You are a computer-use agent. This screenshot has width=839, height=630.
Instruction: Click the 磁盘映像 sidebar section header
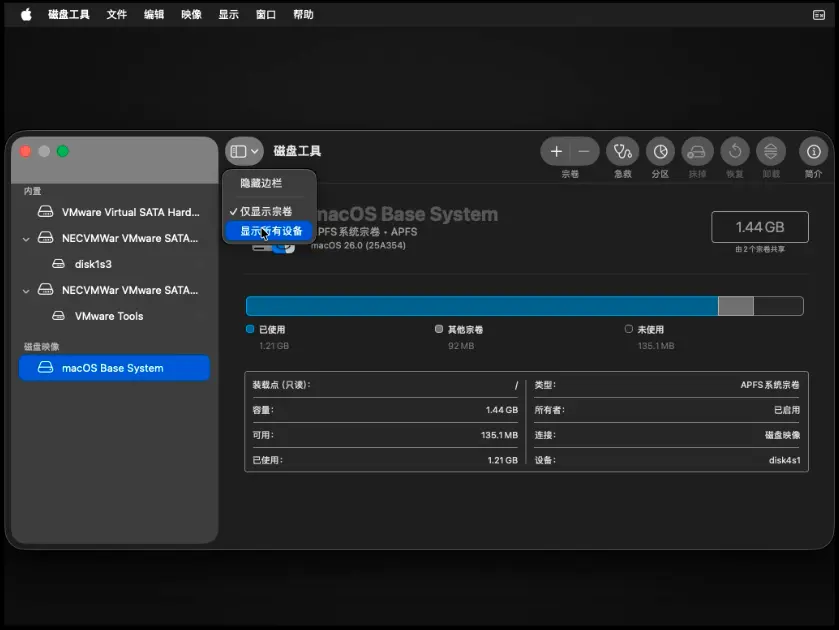click(x=41, y=346)
